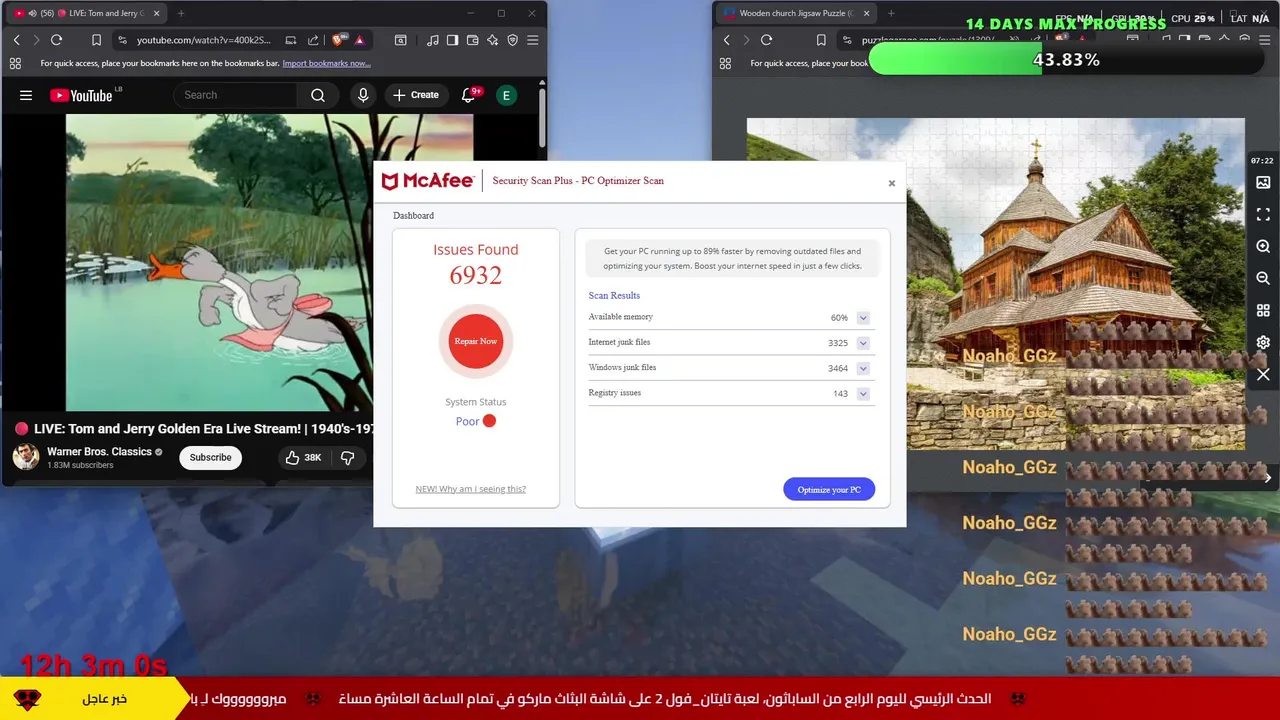
Task: Click the Tom and Jerry video player
Action: (219, 262)
